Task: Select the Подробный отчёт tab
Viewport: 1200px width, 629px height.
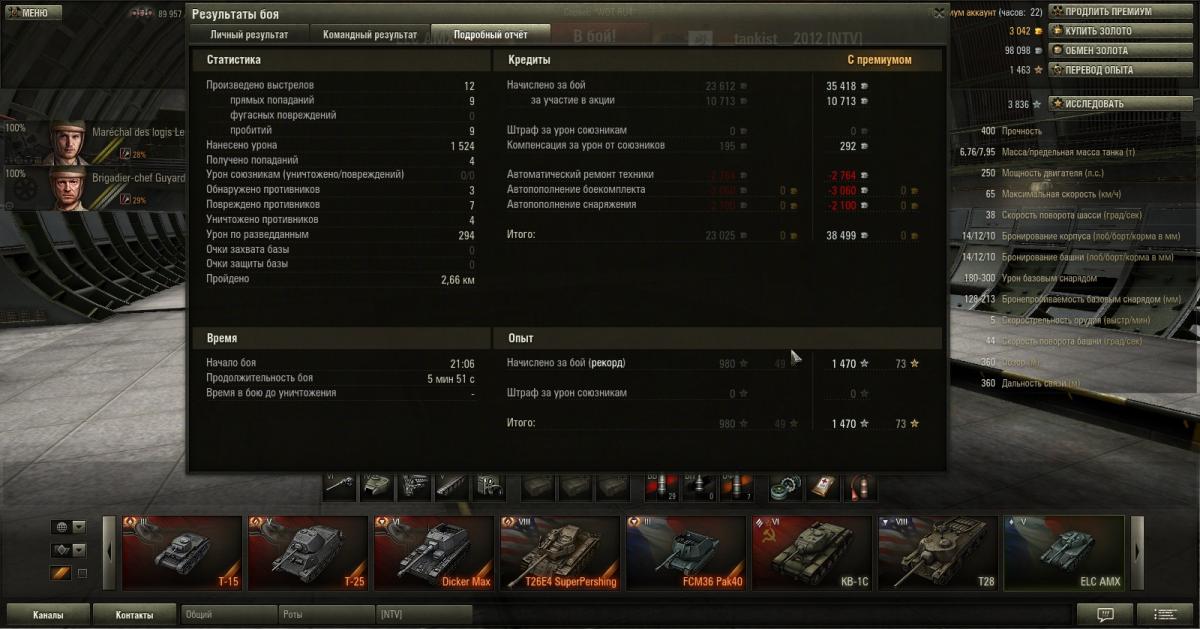Action: point(490,34)
